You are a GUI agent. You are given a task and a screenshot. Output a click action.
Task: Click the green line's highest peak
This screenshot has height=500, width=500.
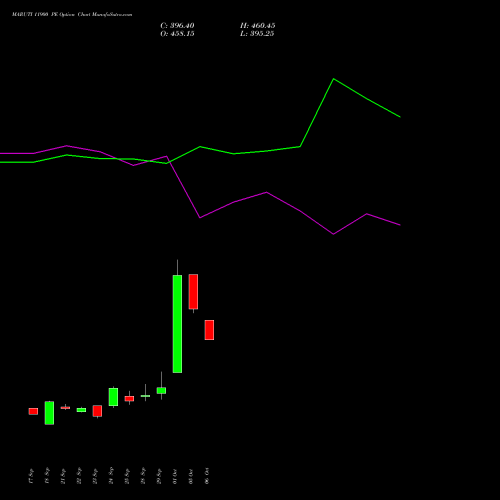(333, 79)
